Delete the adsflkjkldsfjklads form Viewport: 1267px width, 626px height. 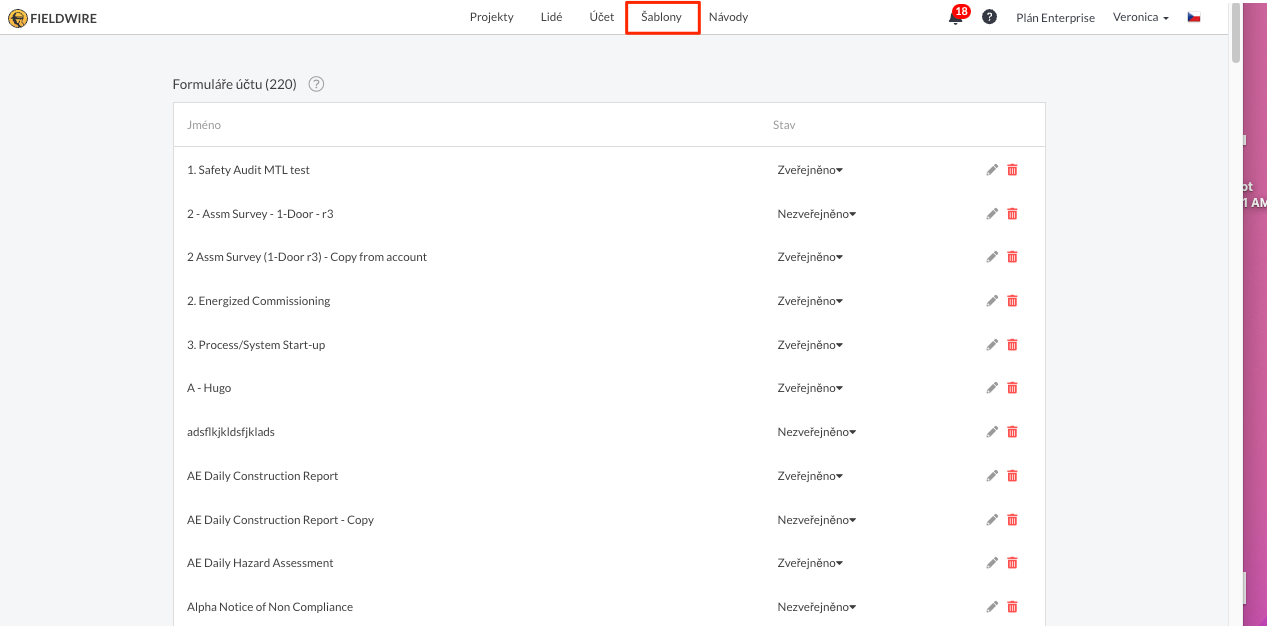[1012, 432]
